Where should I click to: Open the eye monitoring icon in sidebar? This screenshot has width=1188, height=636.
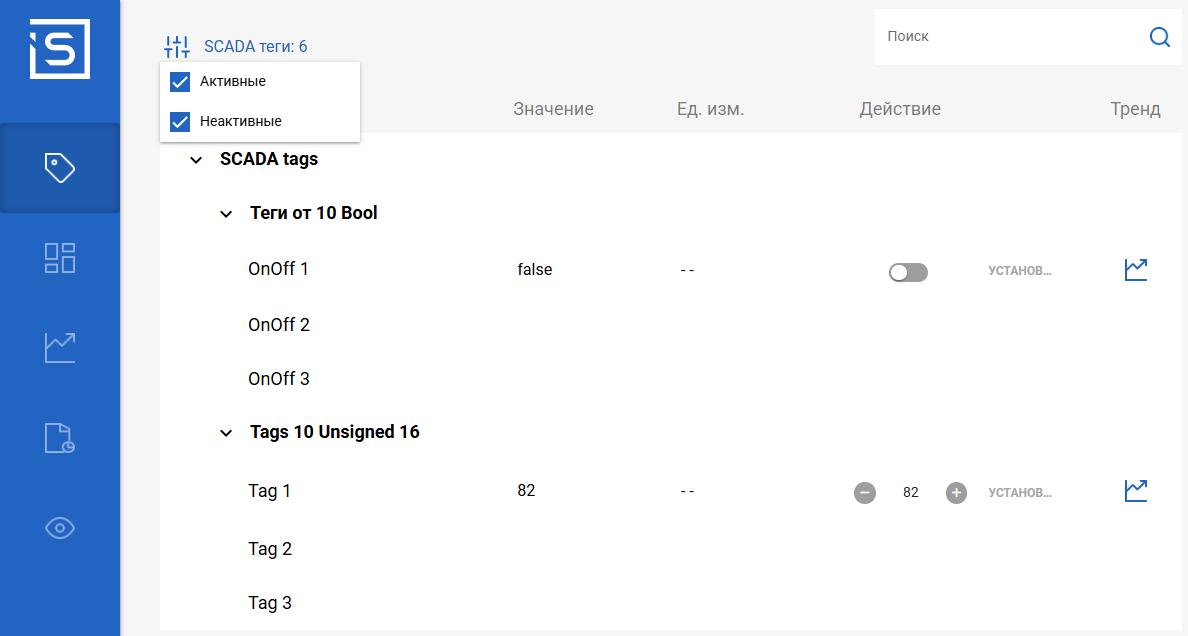tap(60, 528)
